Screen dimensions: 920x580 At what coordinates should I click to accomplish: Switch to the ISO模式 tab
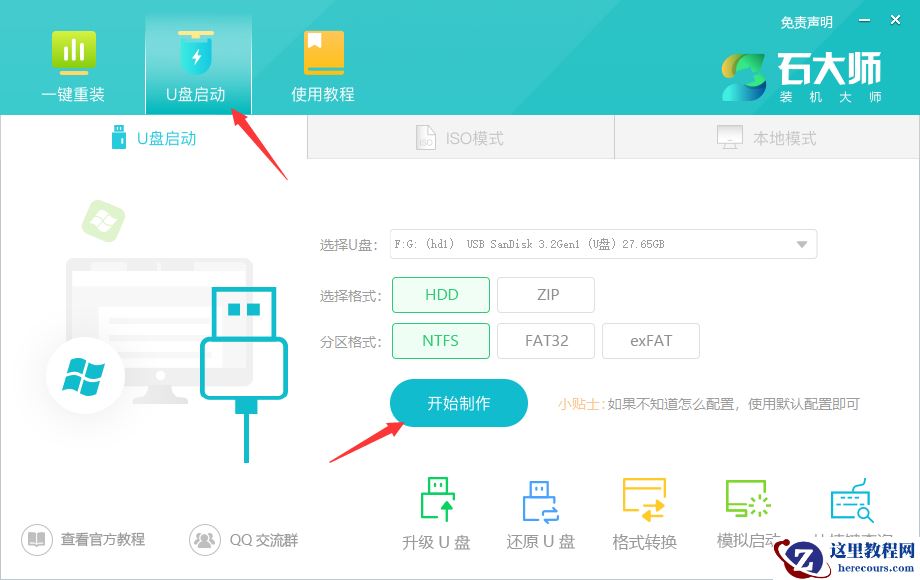point(460,137)
